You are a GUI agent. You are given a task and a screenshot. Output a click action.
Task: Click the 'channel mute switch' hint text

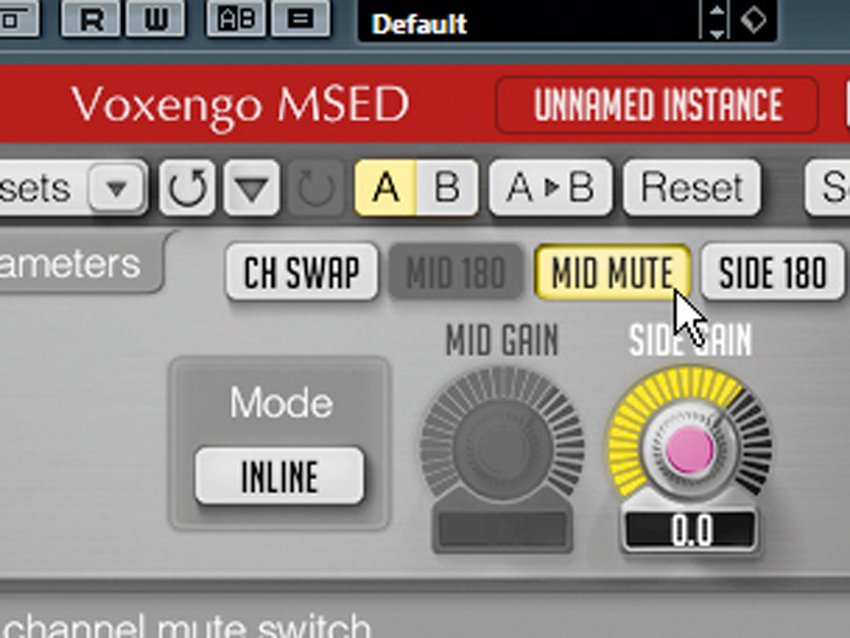[x=185, y=625]
